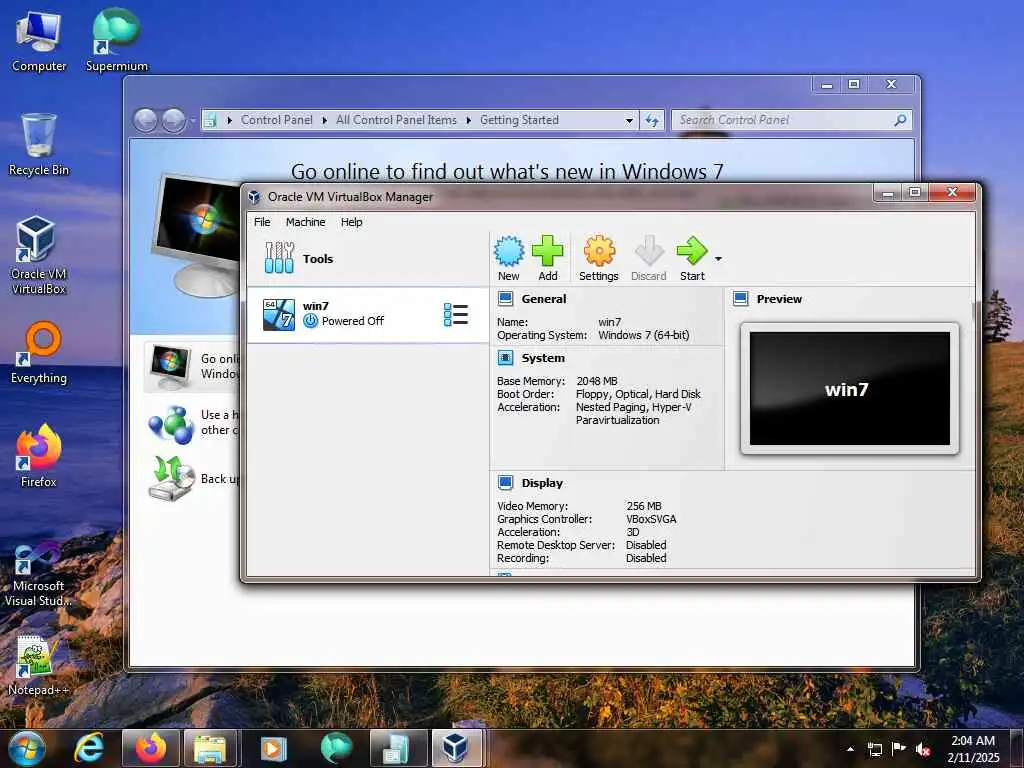Screen dimensions: 1024x768
Task: Click Windows Media Player on the taskbar
Action: coord(273,748)
